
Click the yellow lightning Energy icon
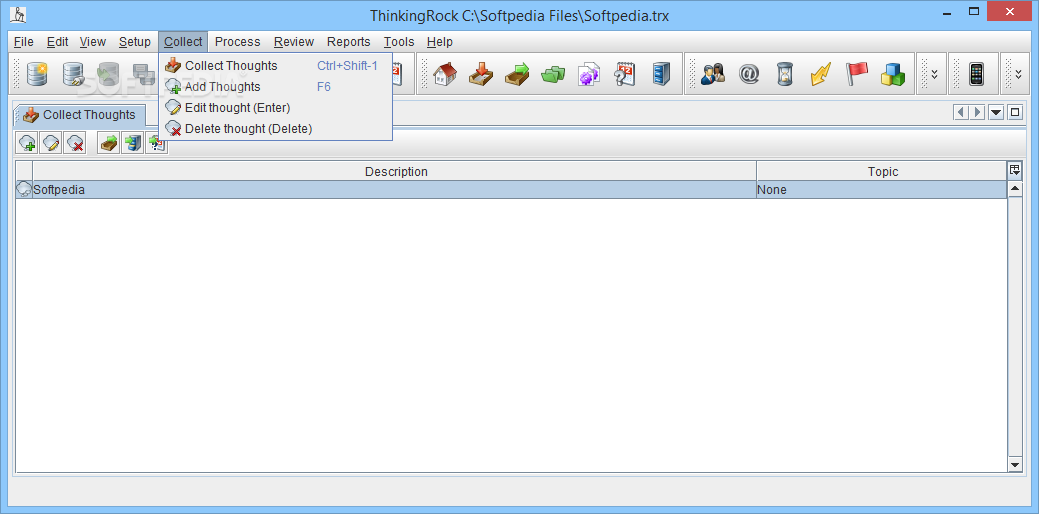[x=820, y=74]
